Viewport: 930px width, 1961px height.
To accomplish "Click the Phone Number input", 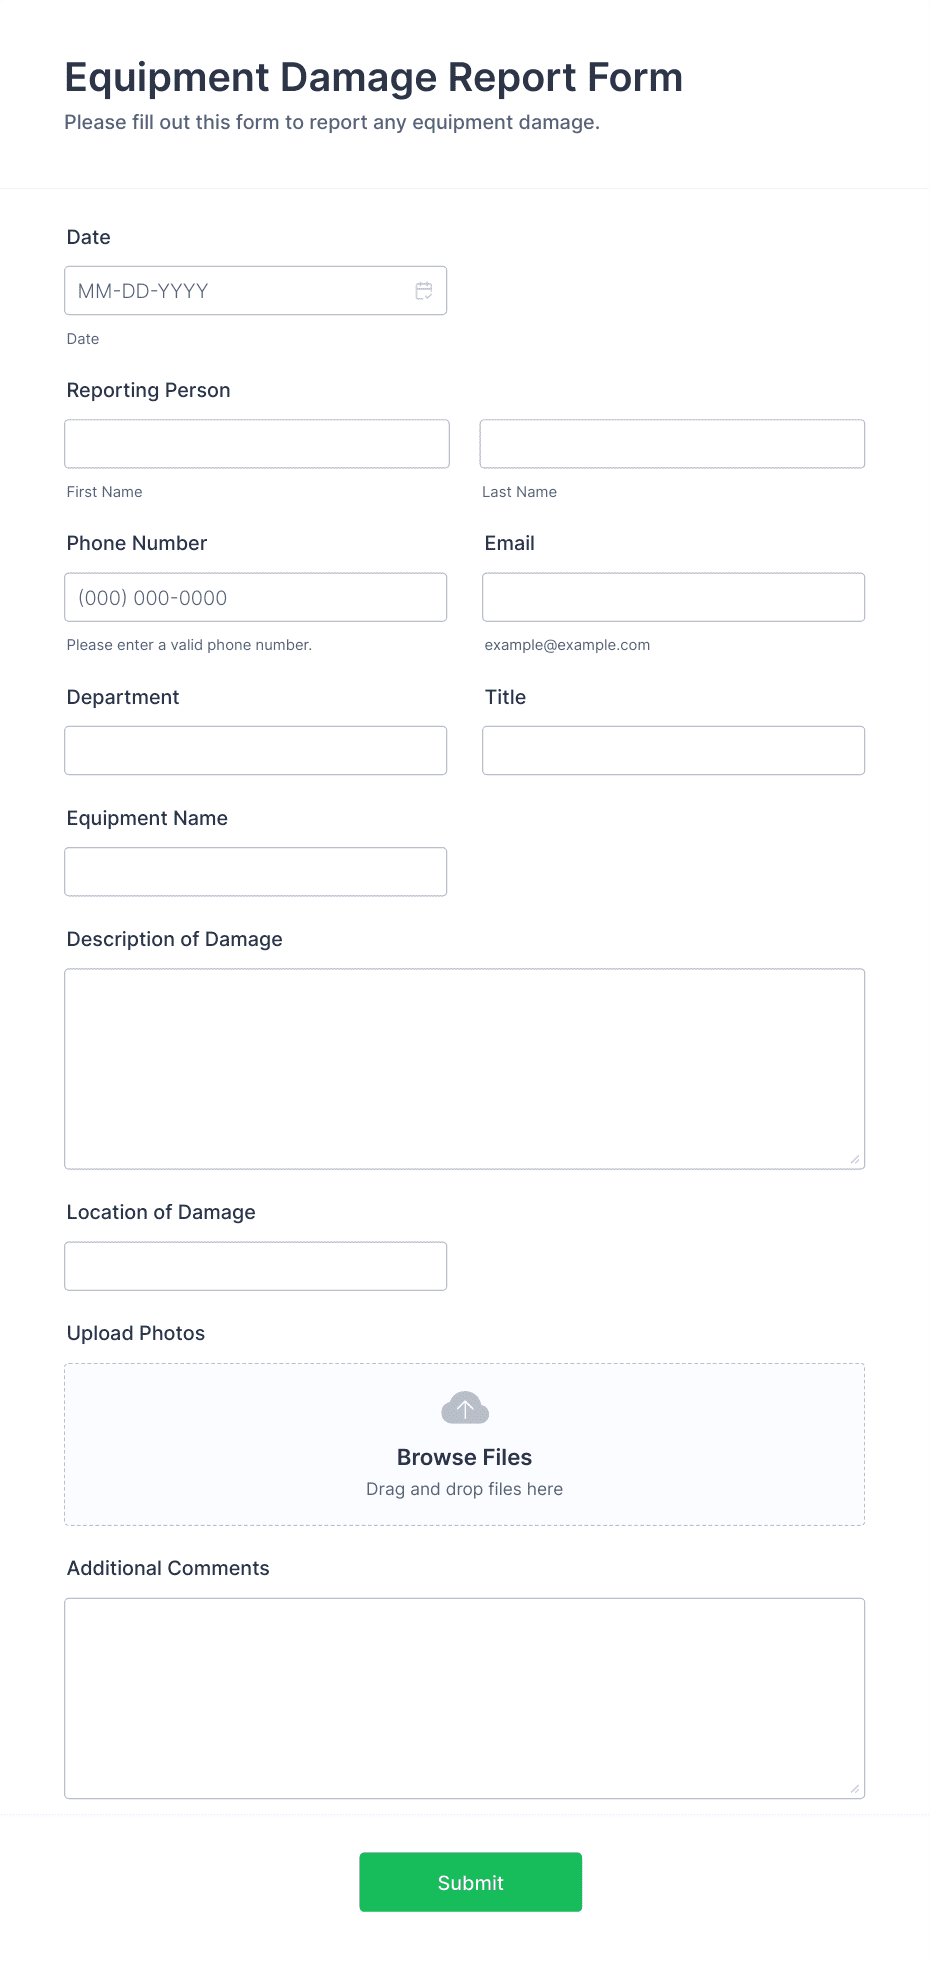I will [255, 597].
